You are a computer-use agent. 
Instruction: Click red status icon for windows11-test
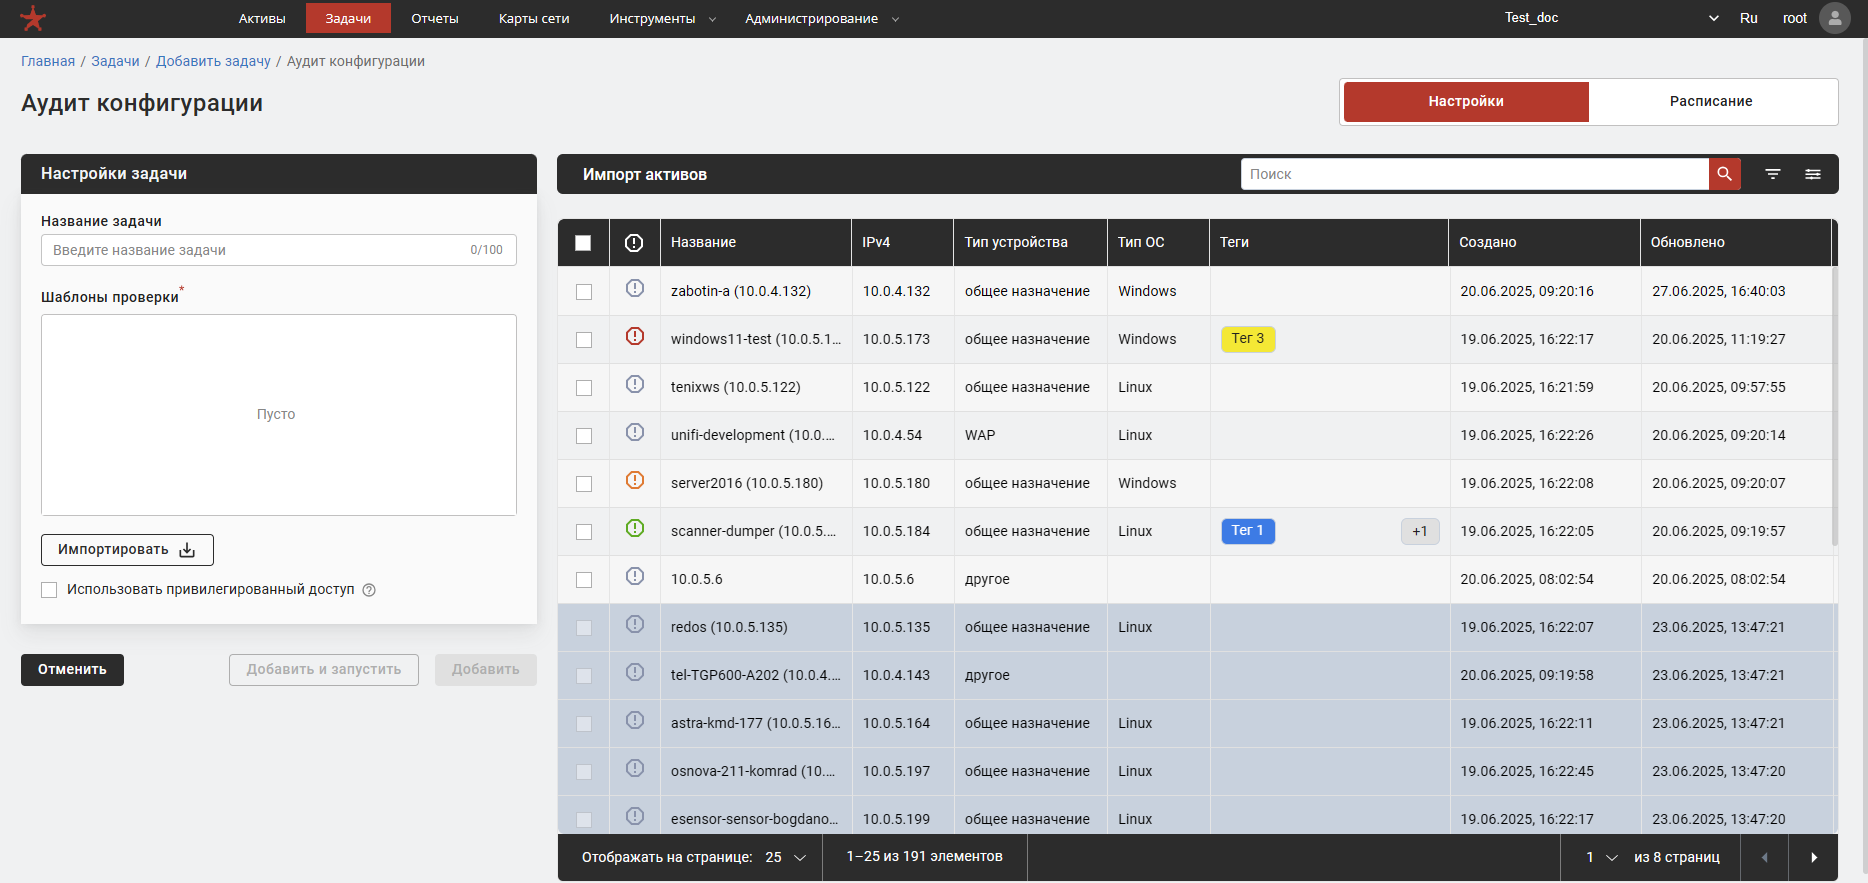(x=634, y=337)
